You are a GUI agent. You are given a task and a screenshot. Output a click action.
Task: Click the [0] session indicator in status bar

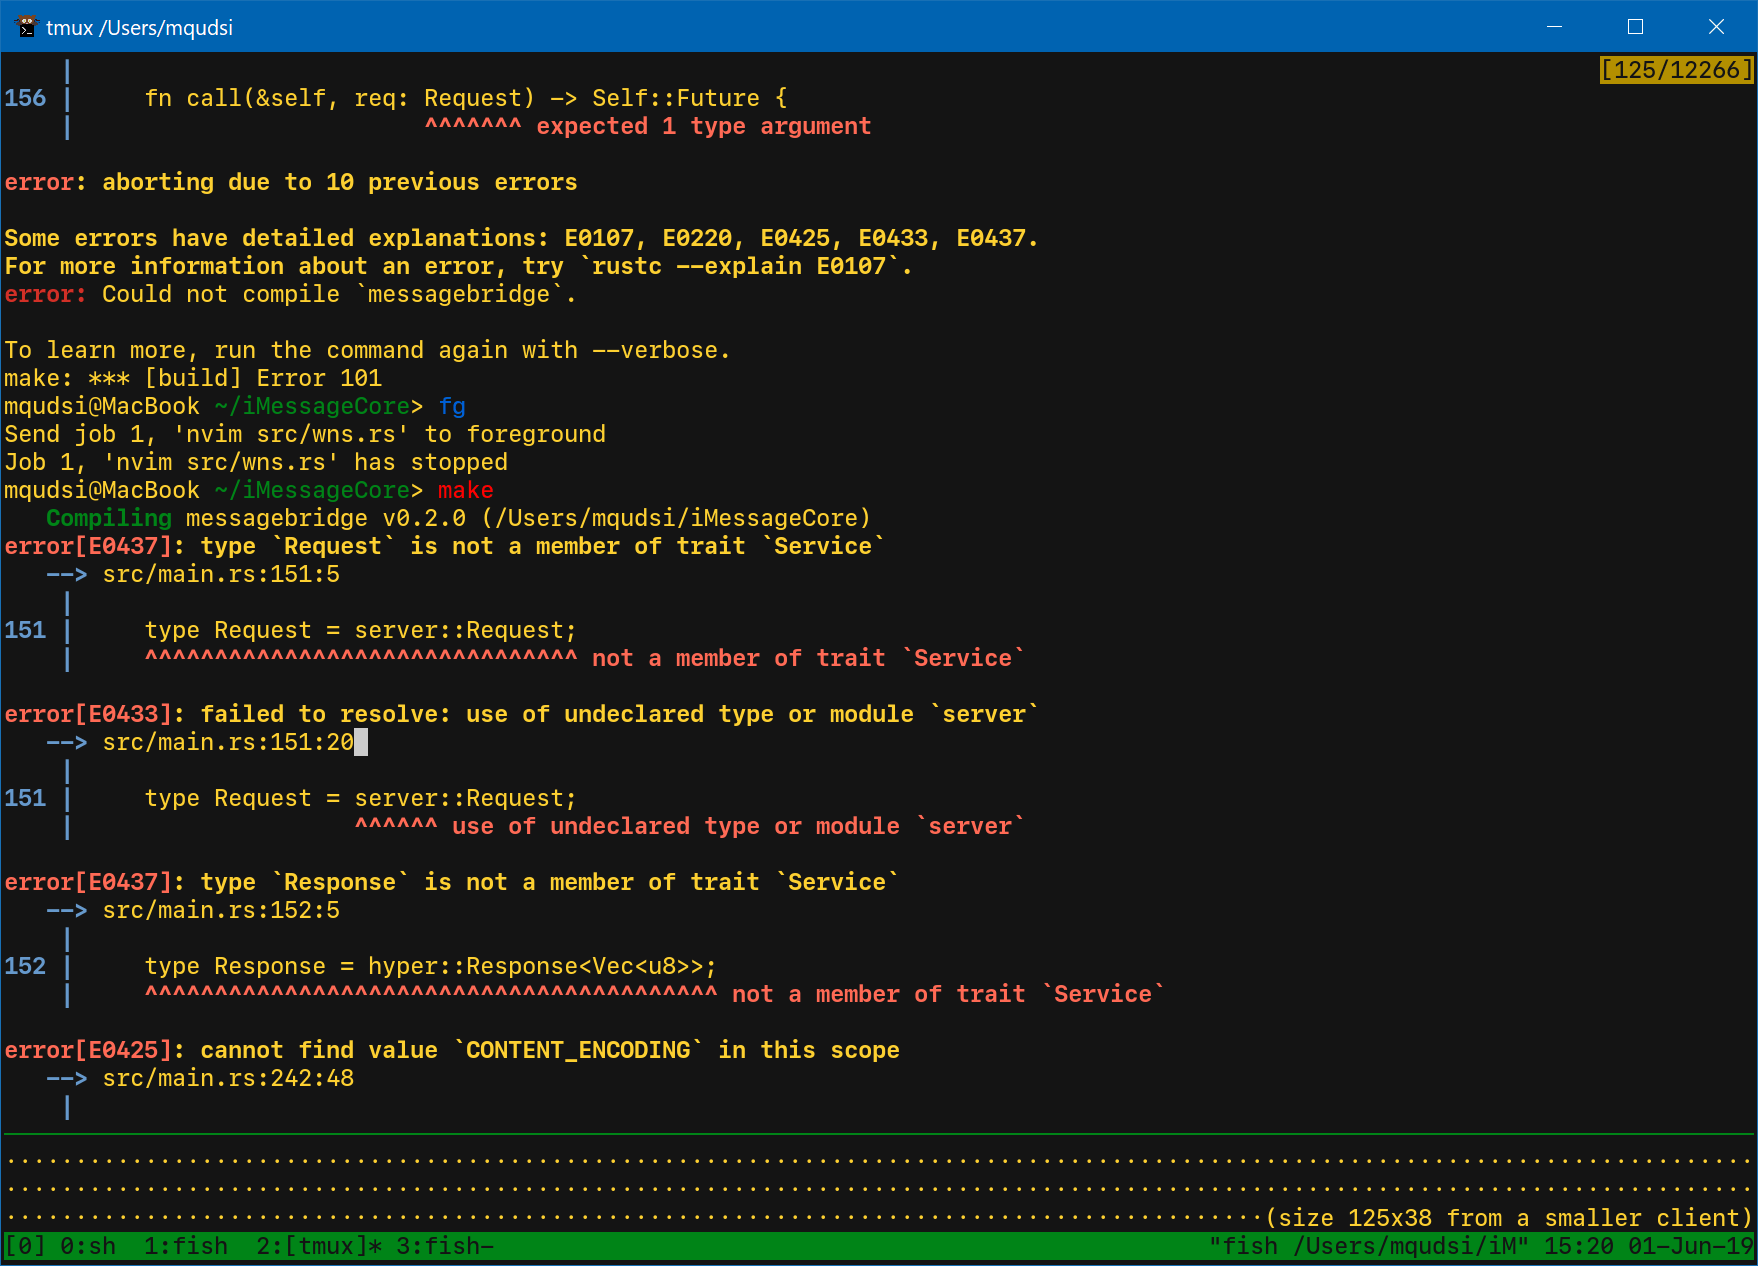25,1246
